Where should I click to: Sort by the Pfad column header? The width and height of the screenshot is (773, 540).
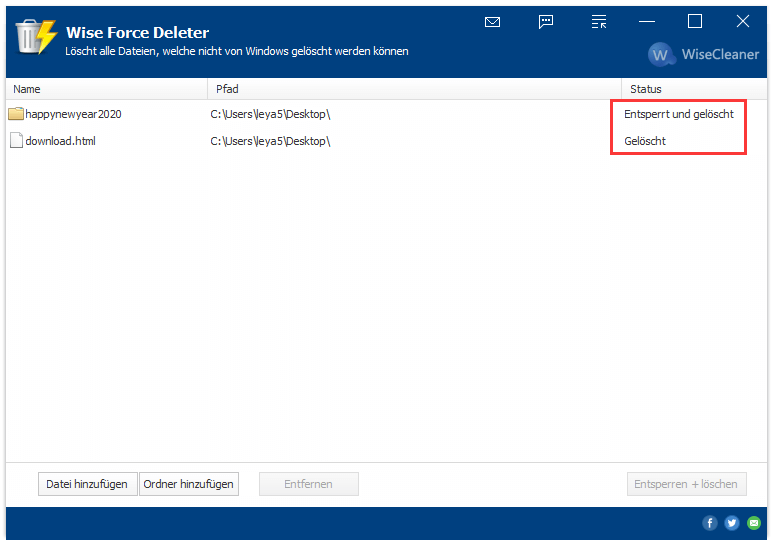[414, 89]
